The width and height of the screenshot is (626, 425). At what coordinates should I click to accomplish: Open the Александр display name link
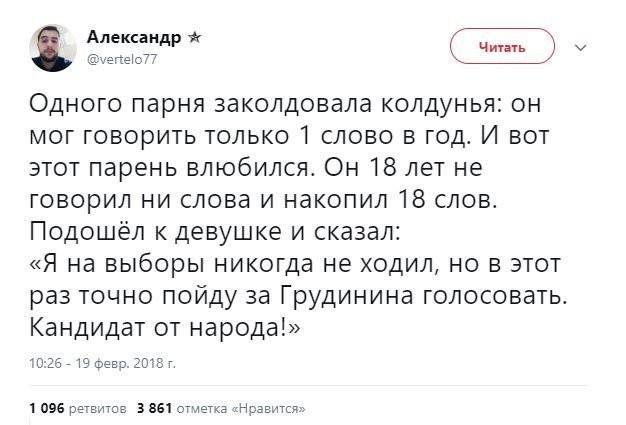click(133, 37)
